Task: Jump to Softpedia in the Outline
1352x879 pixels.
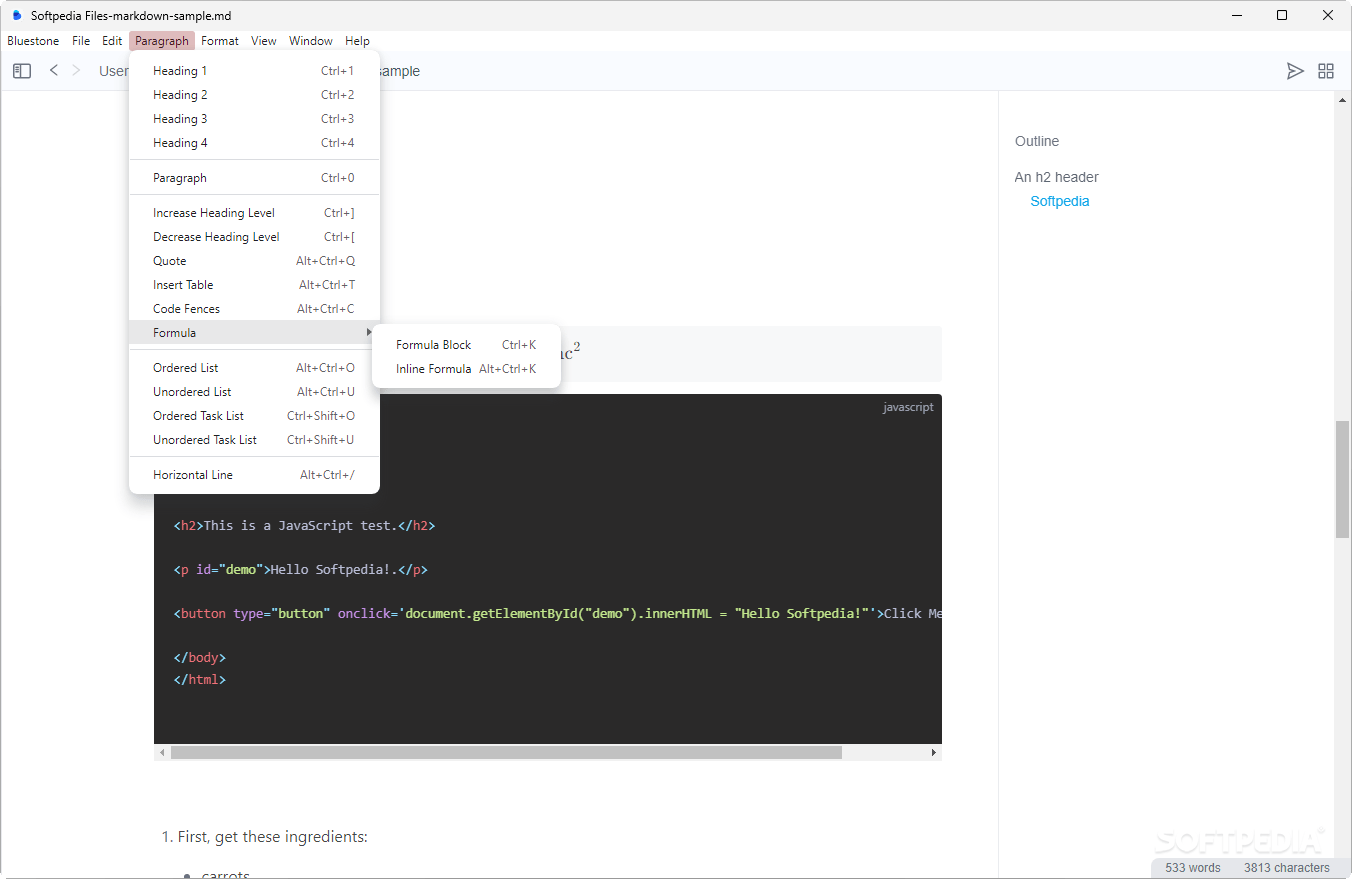Action: 1059,201
